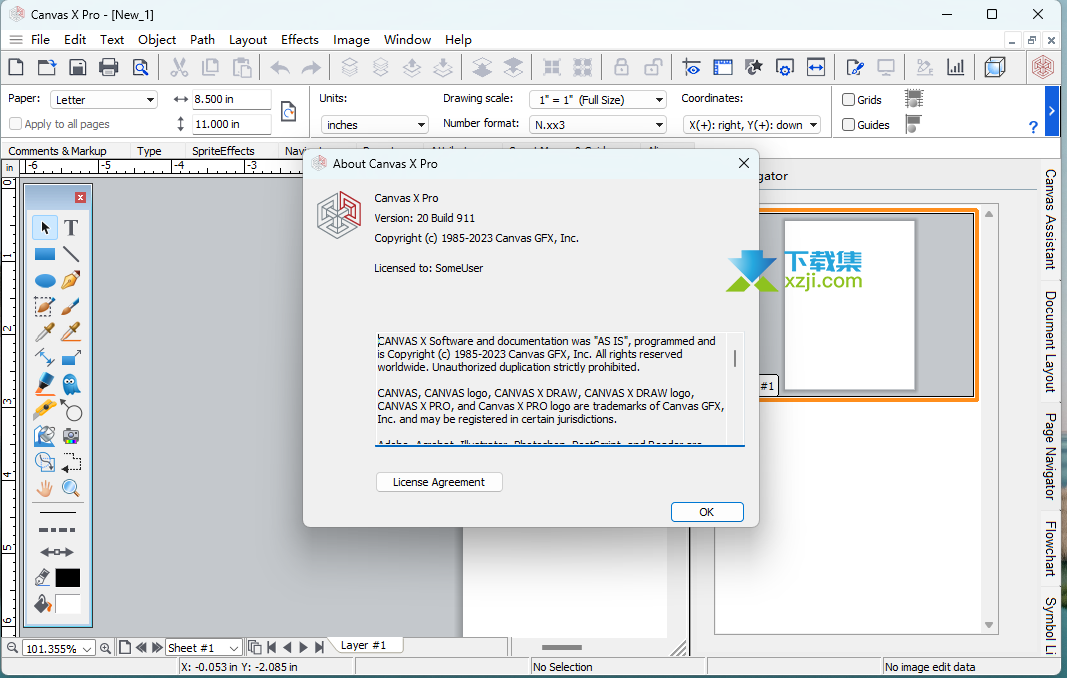Image resolution: width=1067 pixels, height=678 pixels.
Task: Select the Camera capture tool
Action: click(x=71, y=436)
